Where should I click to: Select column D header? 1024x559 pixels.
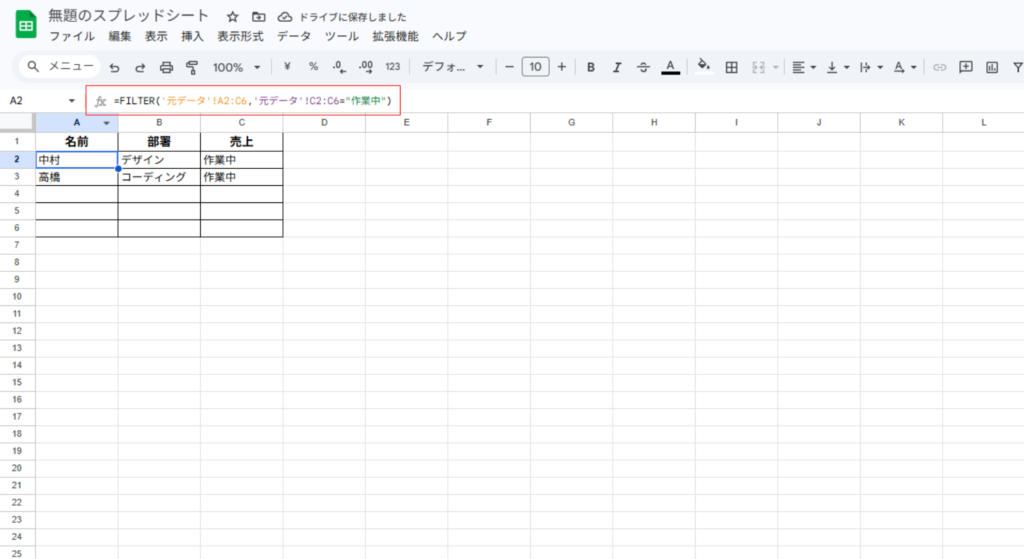(x=324, y=122)
